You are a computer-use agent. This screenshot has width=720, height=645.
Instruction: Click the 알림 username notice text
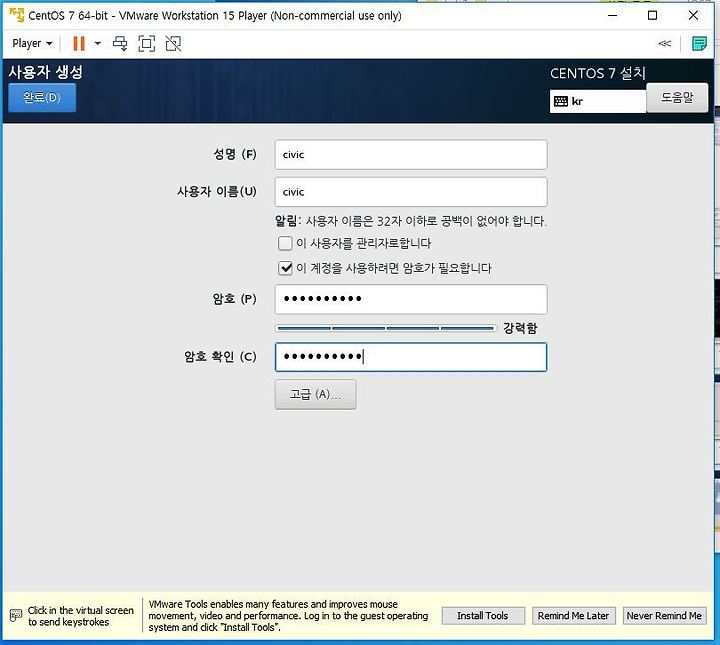point(411,221)
